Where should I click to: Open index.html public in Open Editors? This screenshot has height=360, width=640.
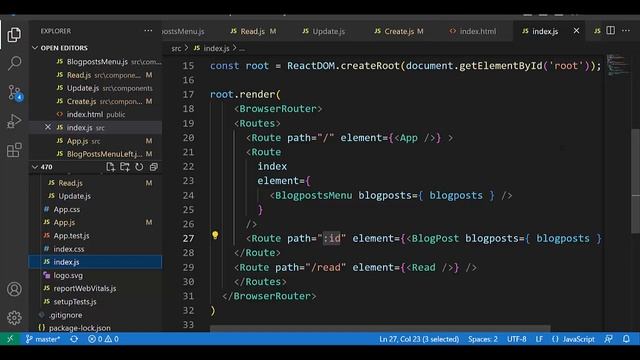point(96,114)
